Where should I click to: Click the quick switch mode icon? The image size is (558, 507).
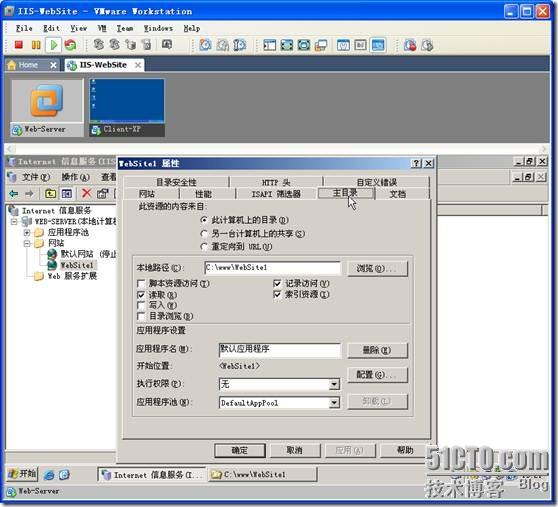pos(304,45)
